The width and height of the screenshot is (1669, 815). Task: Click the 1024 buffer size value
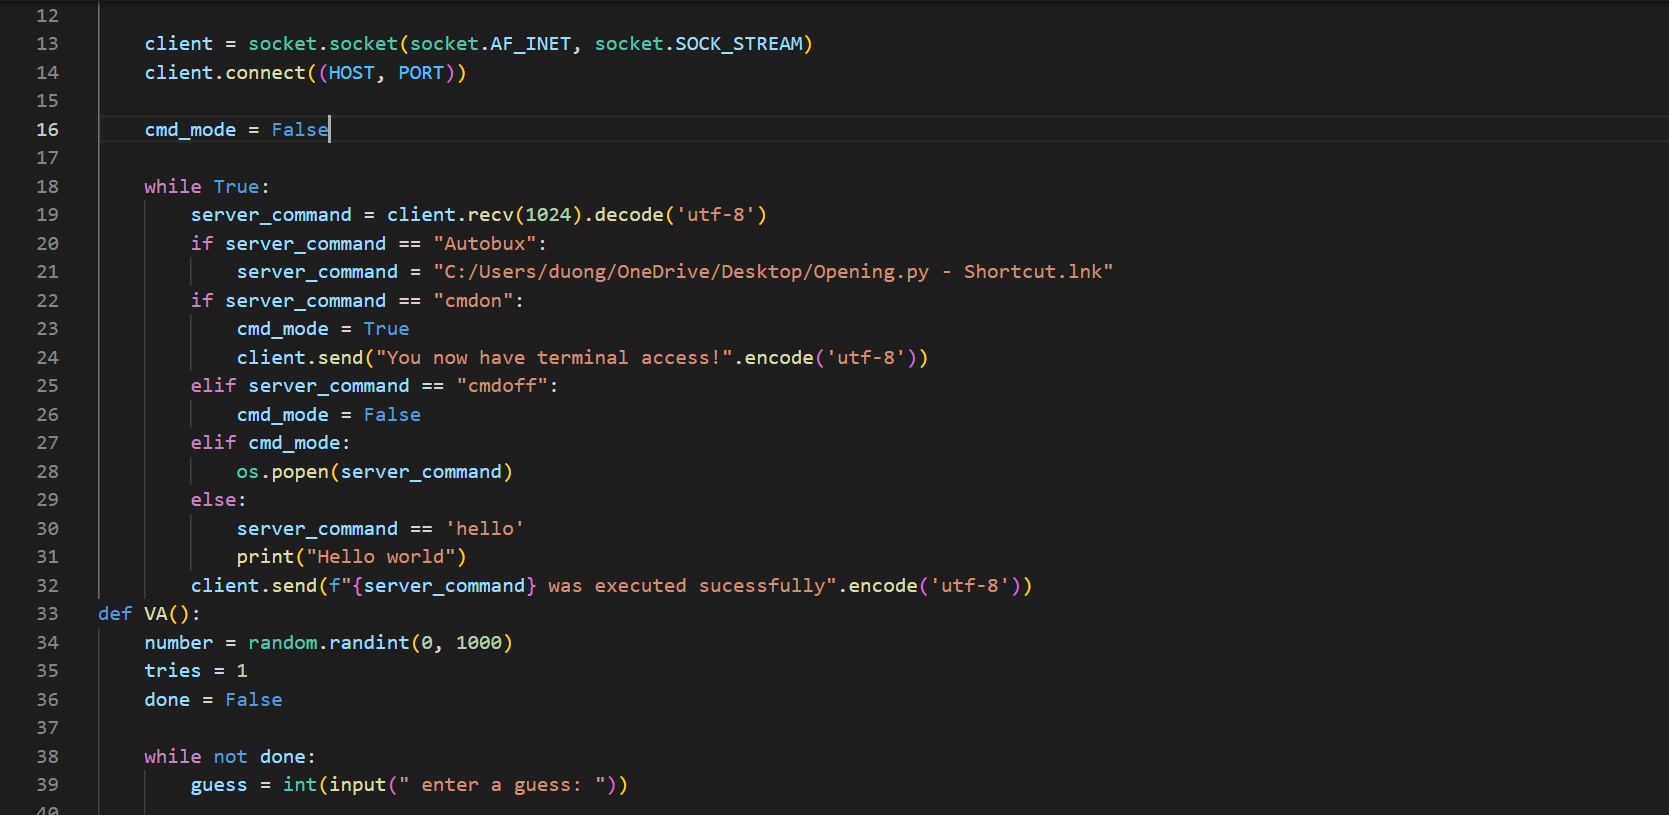click(548, 215)
